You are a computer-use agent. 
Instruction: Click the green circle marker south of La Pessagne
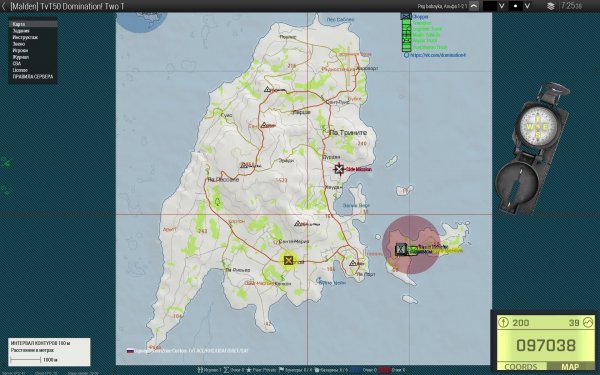218,201
